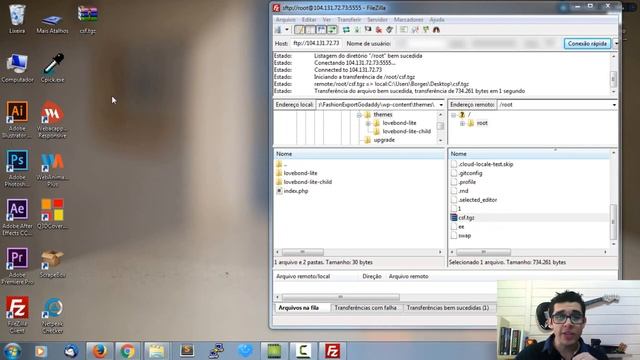
Task: Expand lovebond-lite node in local tree
Action: click(368, 123)
